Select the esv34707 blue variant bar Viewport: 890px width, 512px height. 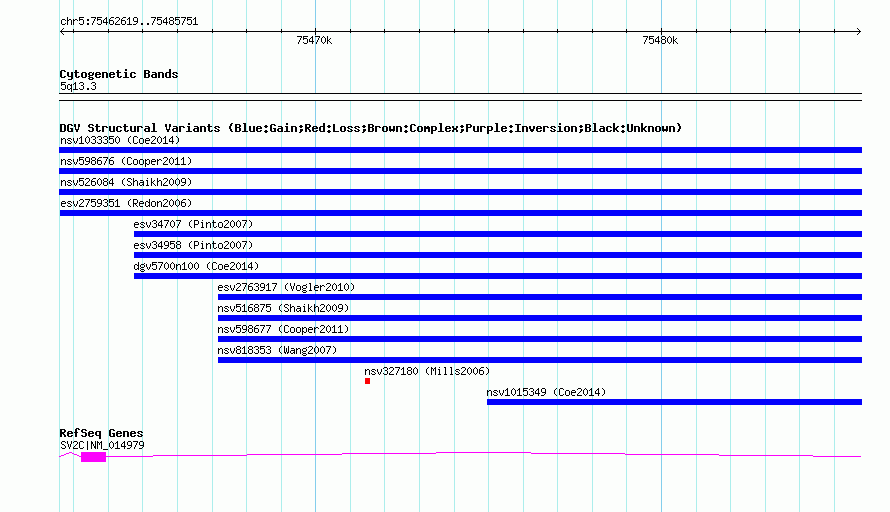[498, 234]
